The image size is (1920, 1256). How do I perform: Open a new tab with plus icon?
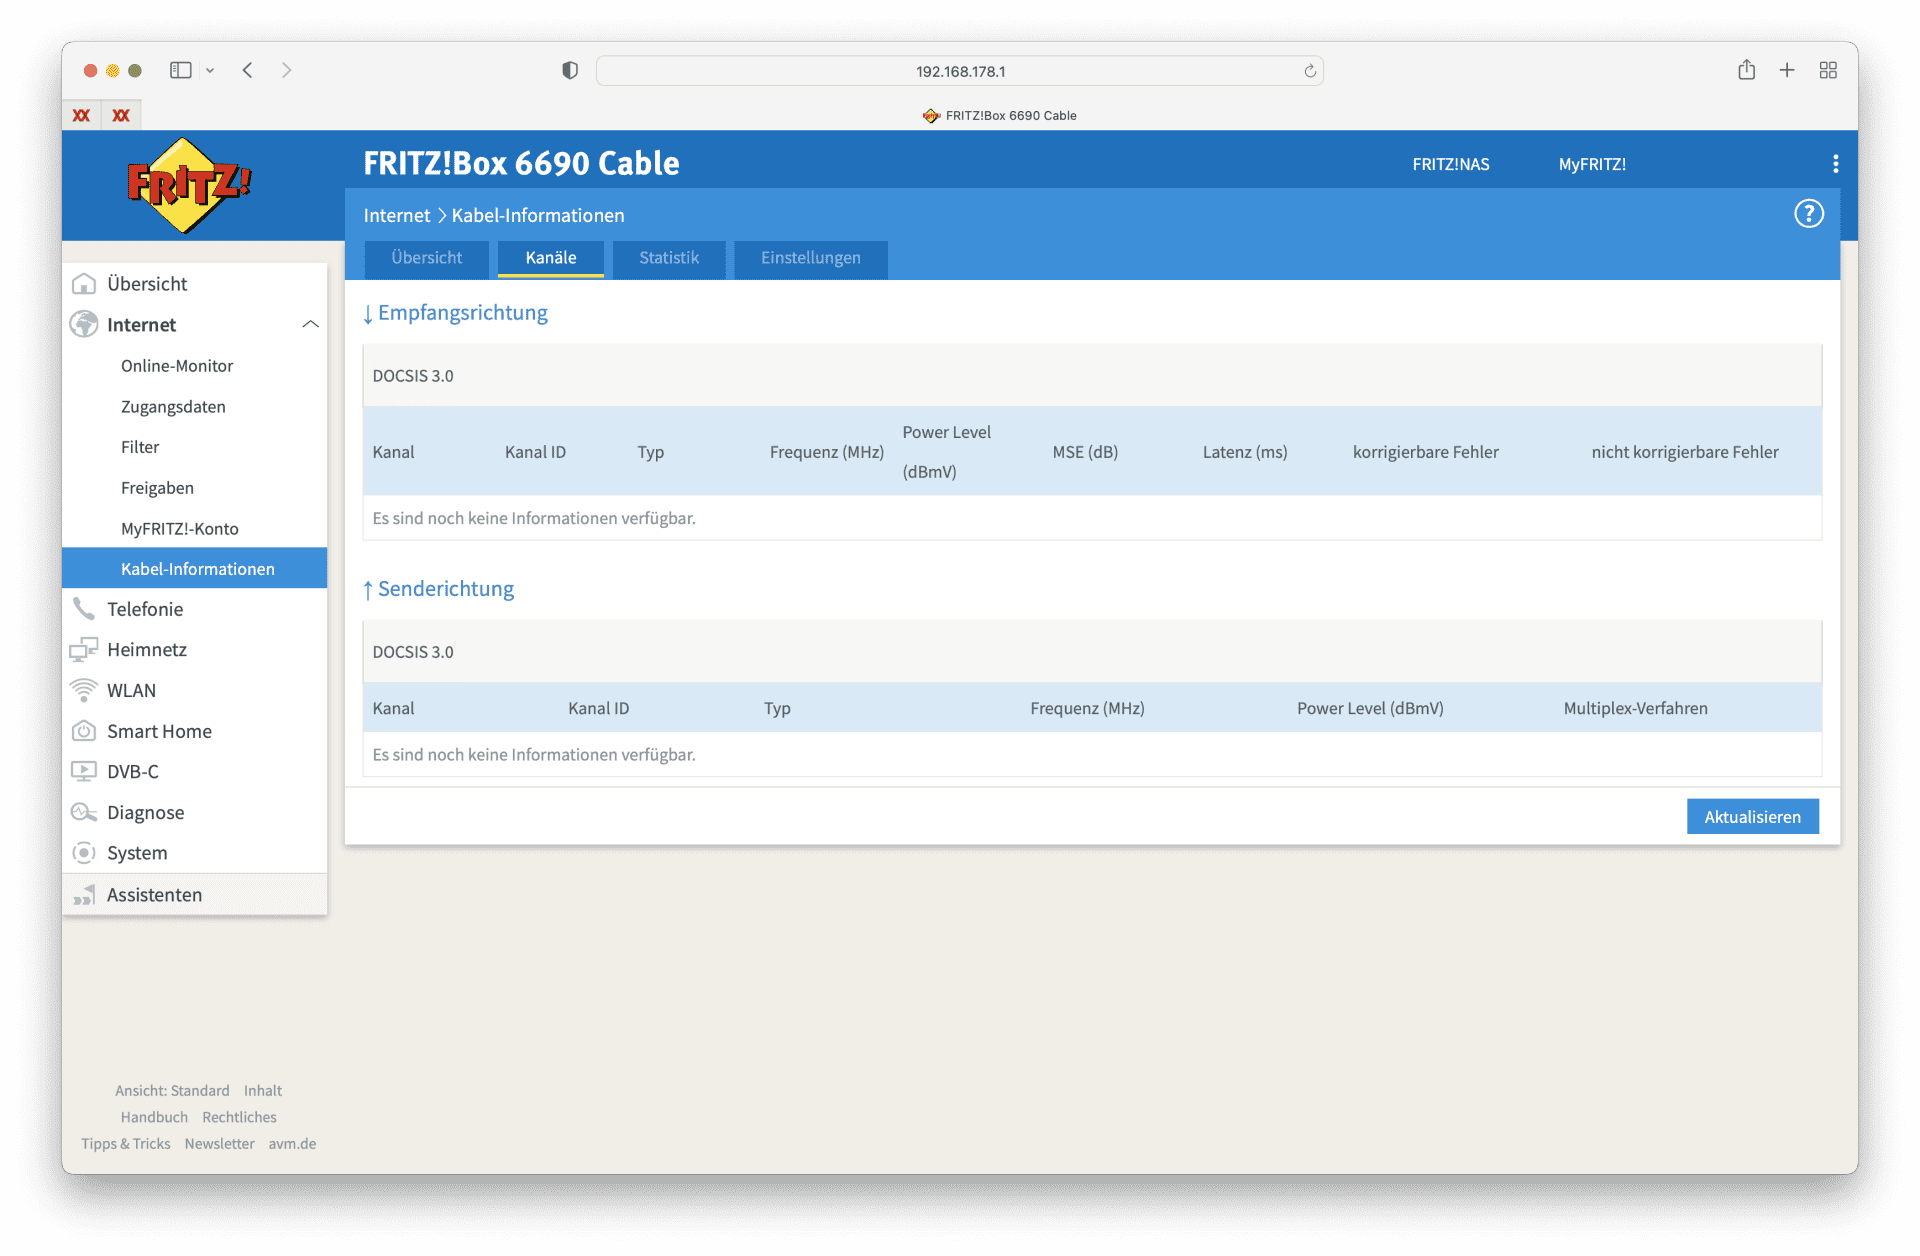[x=1787, y=70]
